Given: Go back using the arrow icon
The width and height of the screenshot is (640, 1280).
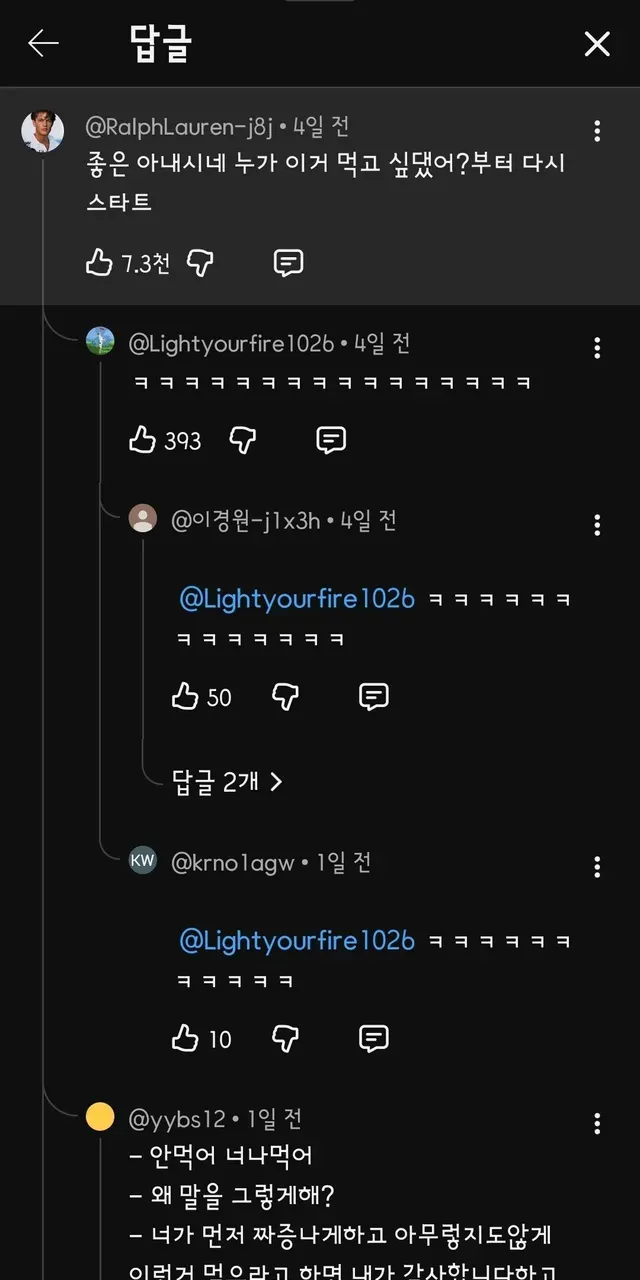Looking at the screenshot, I should [43, 43].
